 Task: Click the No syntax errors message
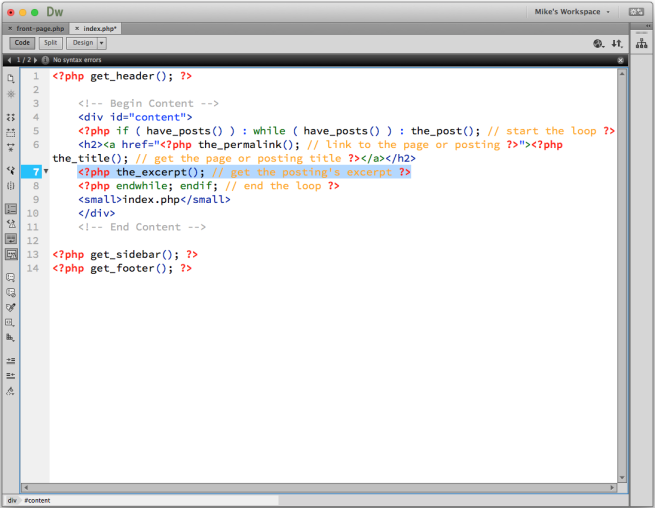pyautogui.click(x=77, y=60)
